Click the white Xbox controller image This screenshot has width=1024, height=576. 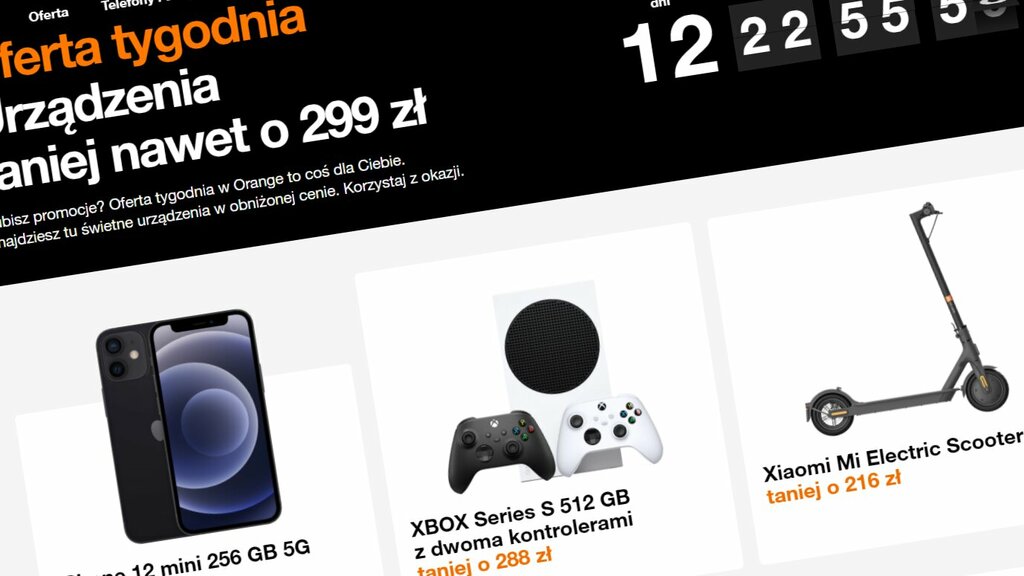click(x=609, y=432)
